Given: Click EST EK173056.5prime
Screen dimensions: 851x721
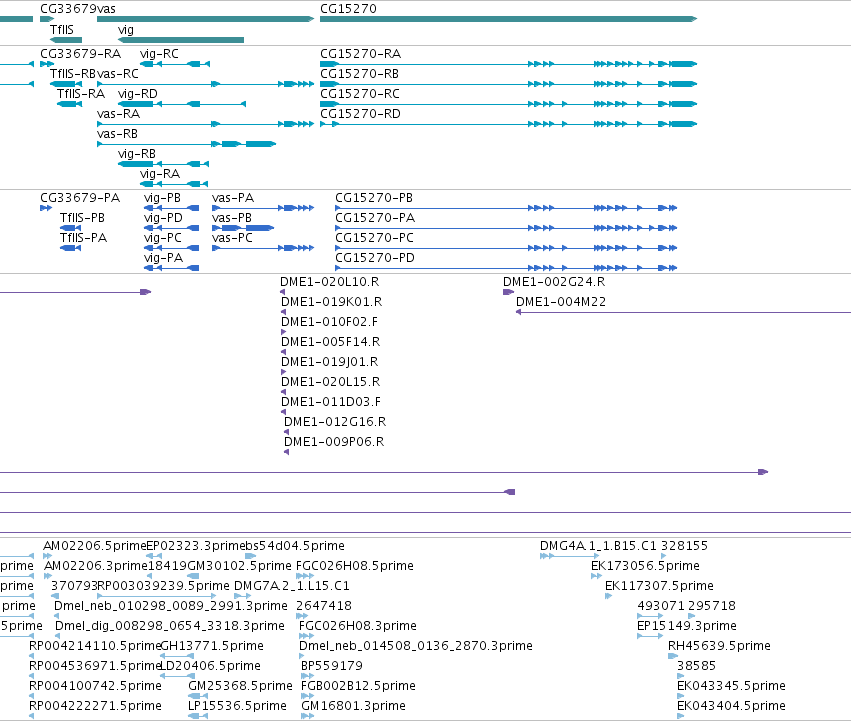Looking at the screenshot, I should (x=645, y=566).
